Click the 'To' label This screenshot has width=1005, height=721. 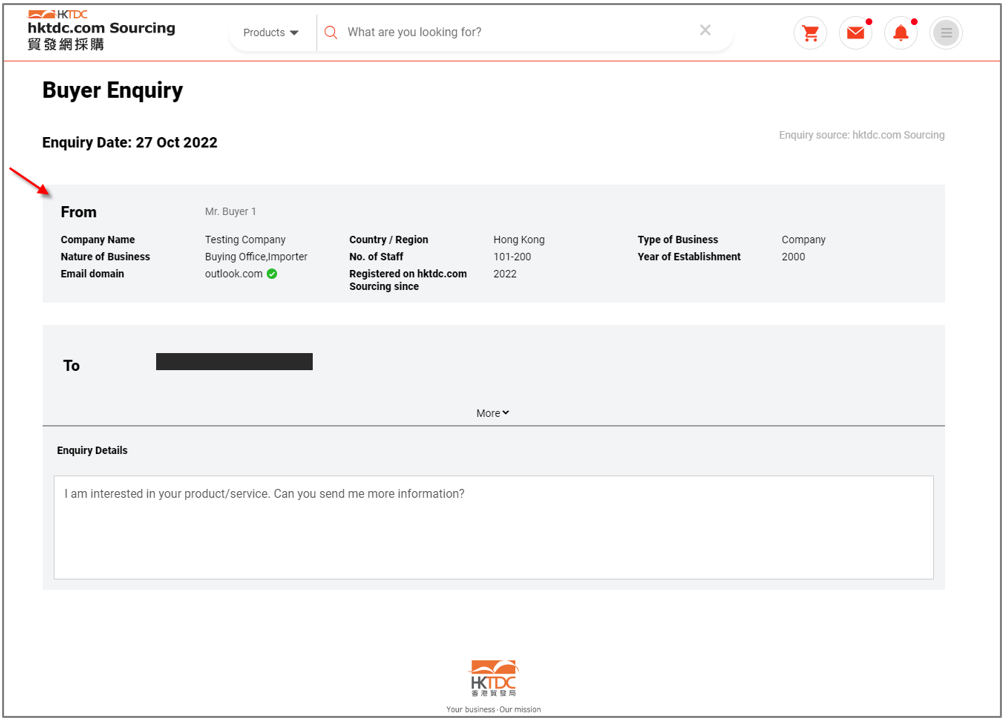[71, 366]
